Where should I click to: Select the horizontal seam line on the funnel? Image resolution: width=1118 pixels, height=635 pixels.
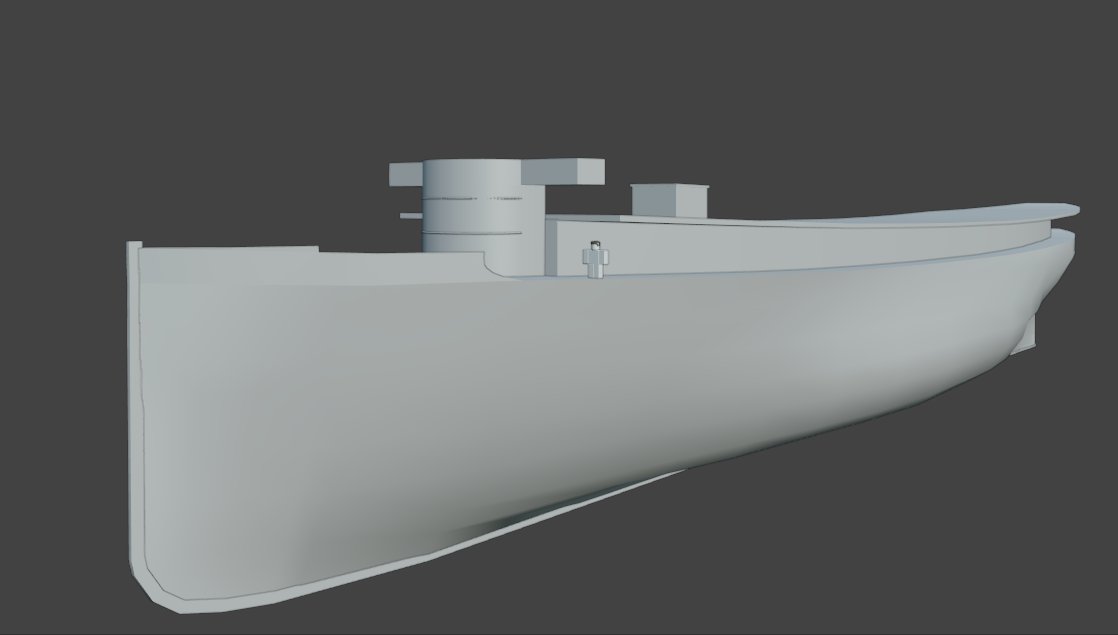(x=470, y=197)
